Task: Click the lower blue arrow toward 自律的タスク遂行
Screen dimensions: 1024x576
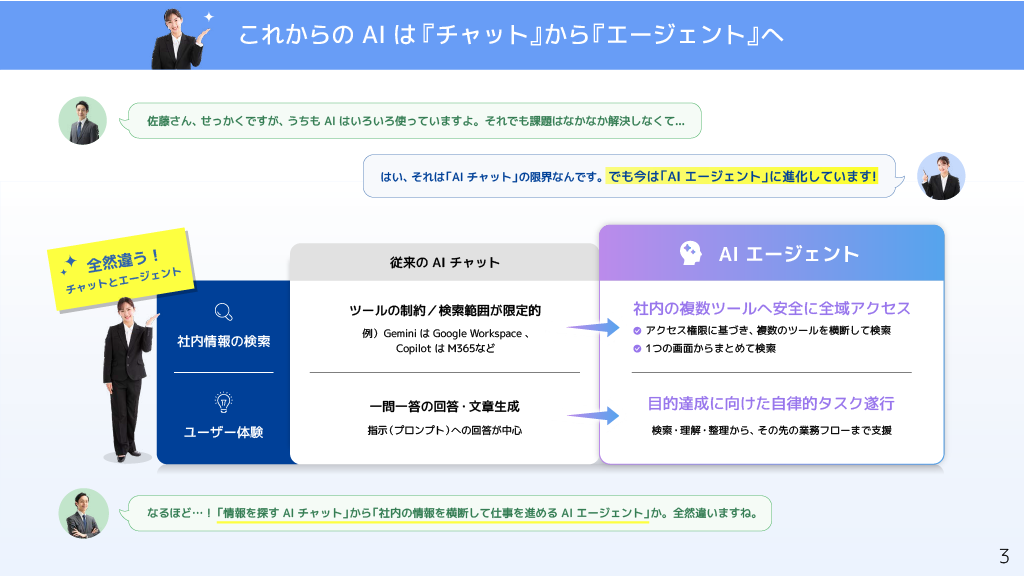Action: point(593,415)
